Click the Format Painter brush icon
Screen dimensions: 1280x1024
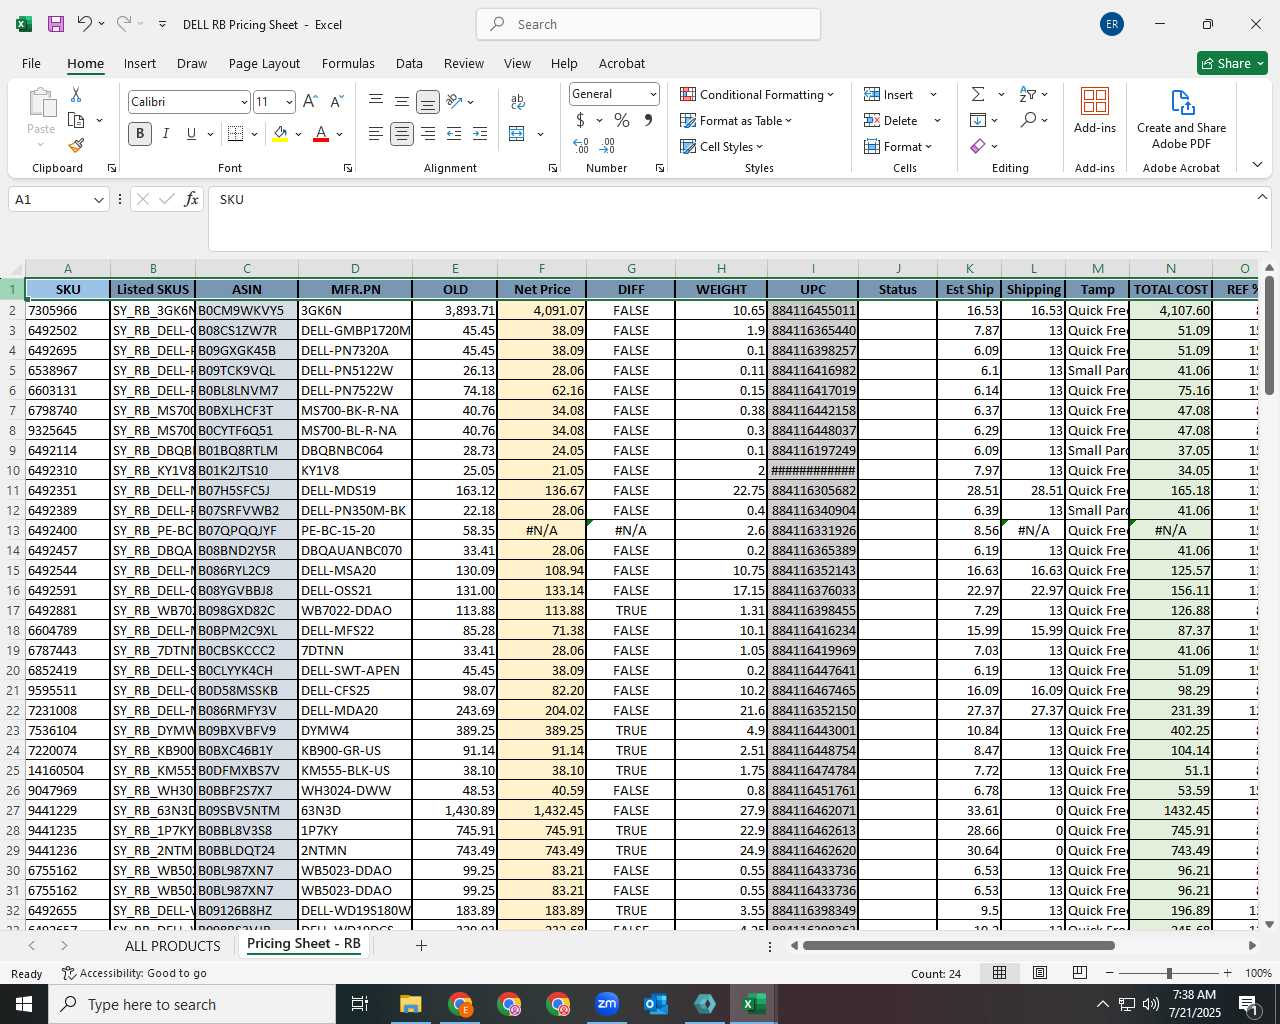pos(76,145)
